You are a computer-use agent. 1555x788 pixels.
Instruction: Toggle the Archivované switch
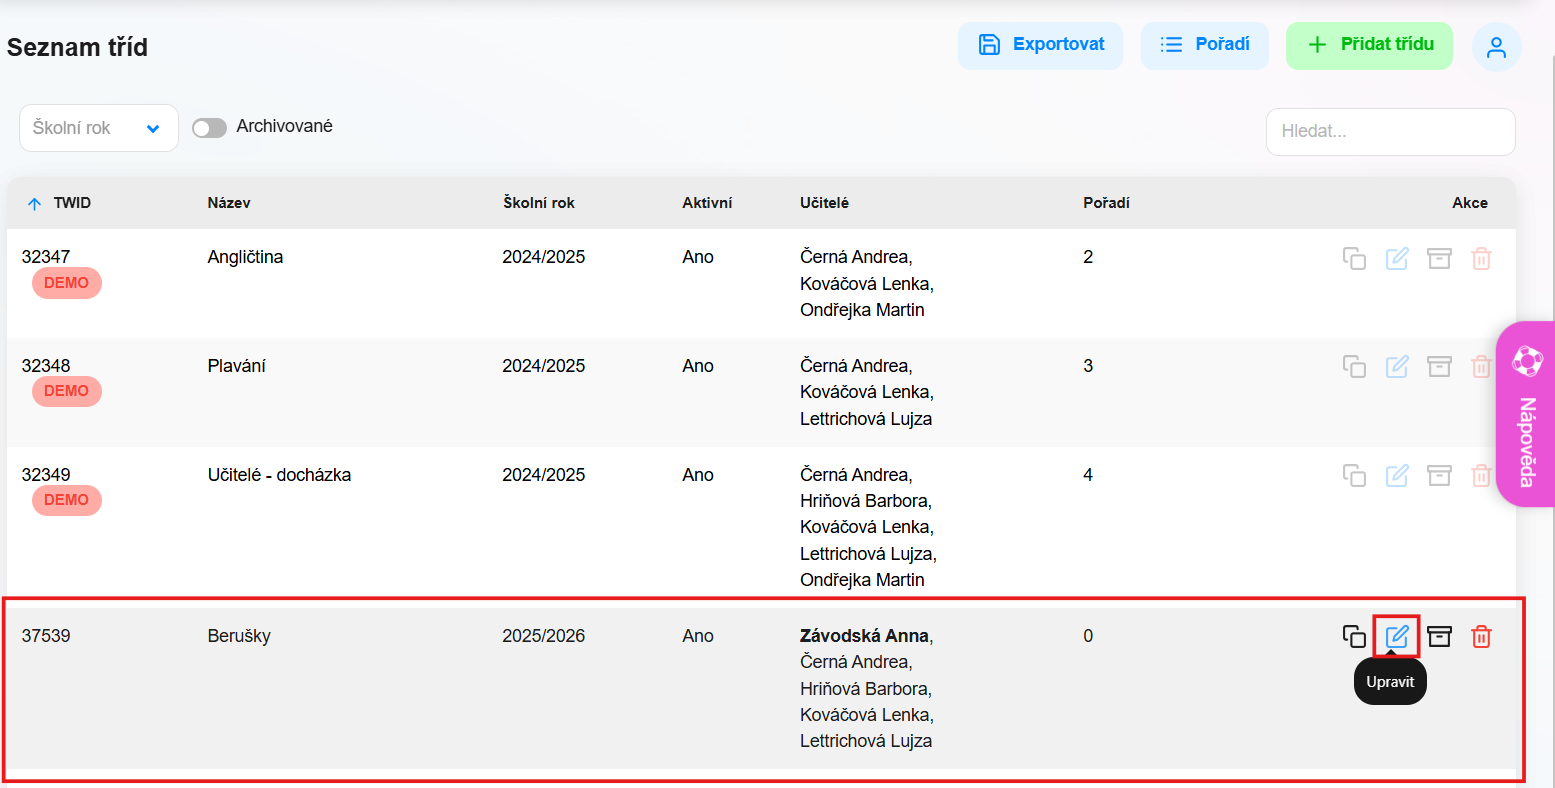click(209, 128)
